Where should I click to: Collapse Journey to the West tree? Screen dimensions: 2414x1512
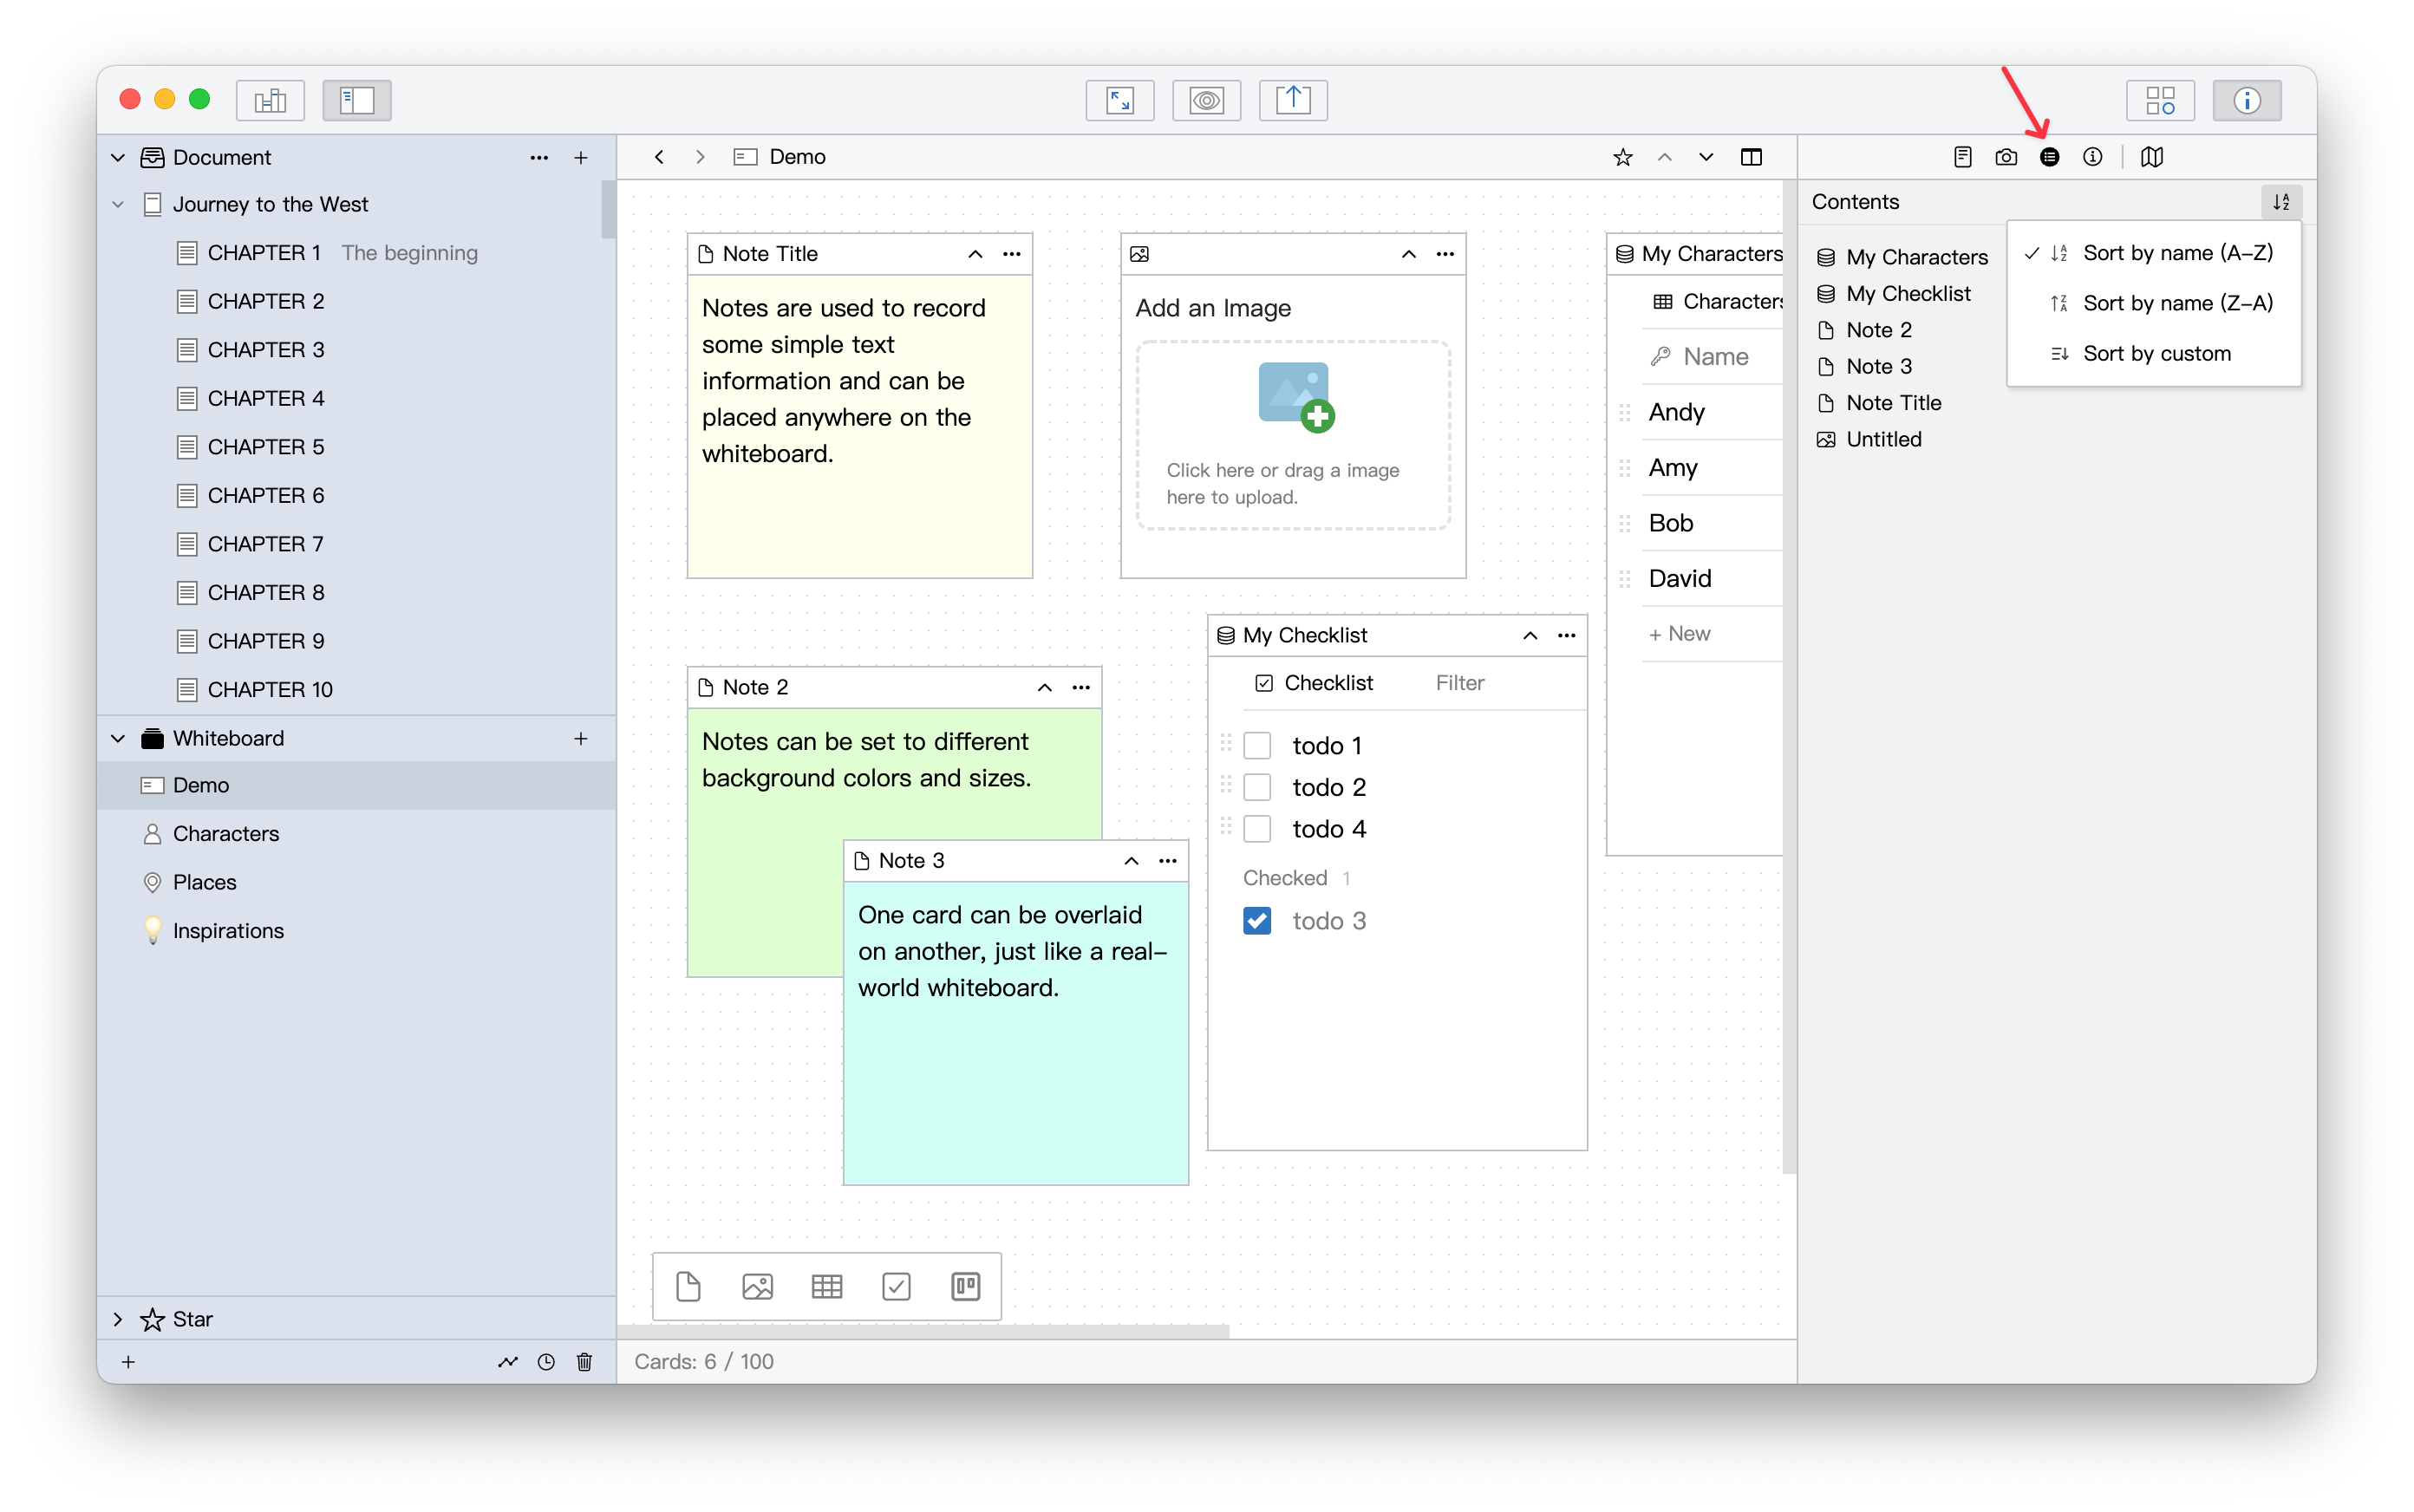(118, 204)
